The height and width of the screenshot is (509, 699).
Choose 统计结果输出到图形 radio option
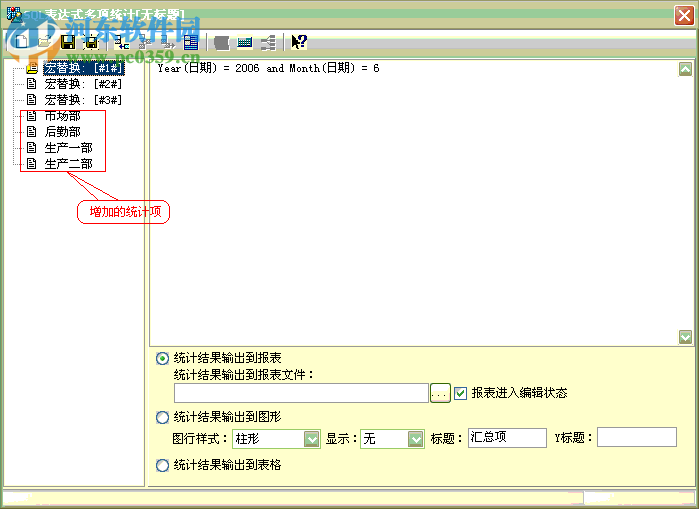click(162, 418)
